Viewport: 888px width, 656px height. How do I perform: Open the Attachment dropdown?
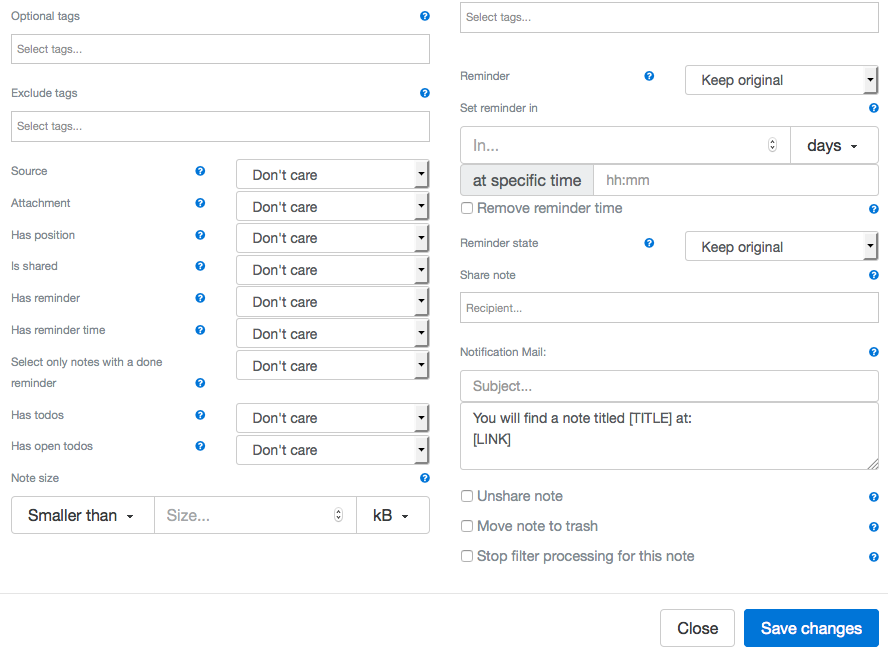point(333,207)
